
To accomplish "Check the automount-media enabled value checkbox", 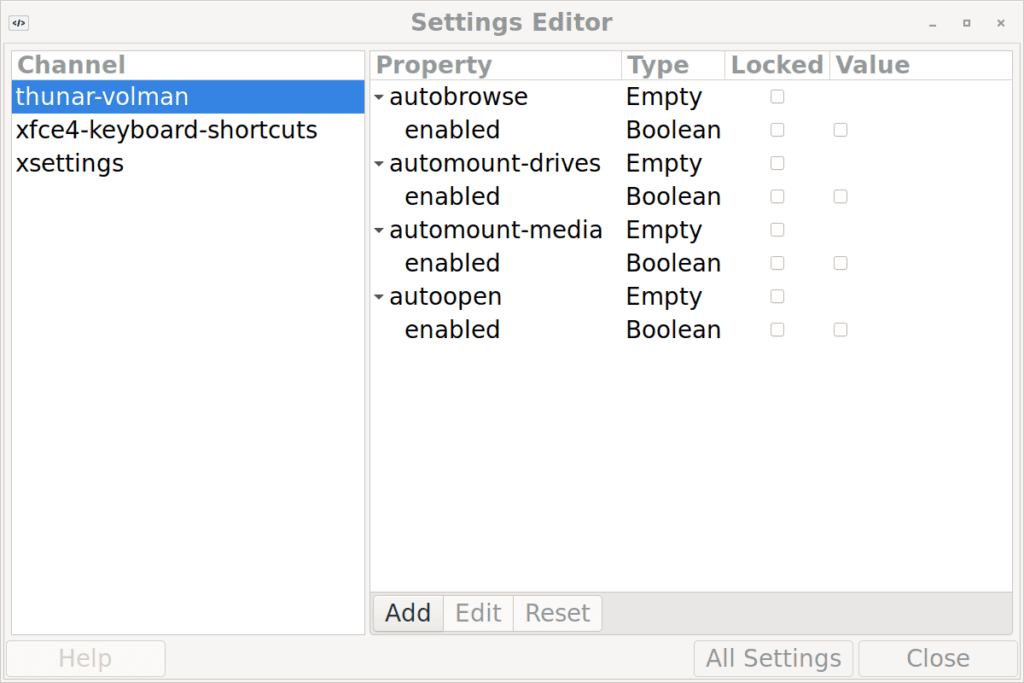I will pos(840,263).
